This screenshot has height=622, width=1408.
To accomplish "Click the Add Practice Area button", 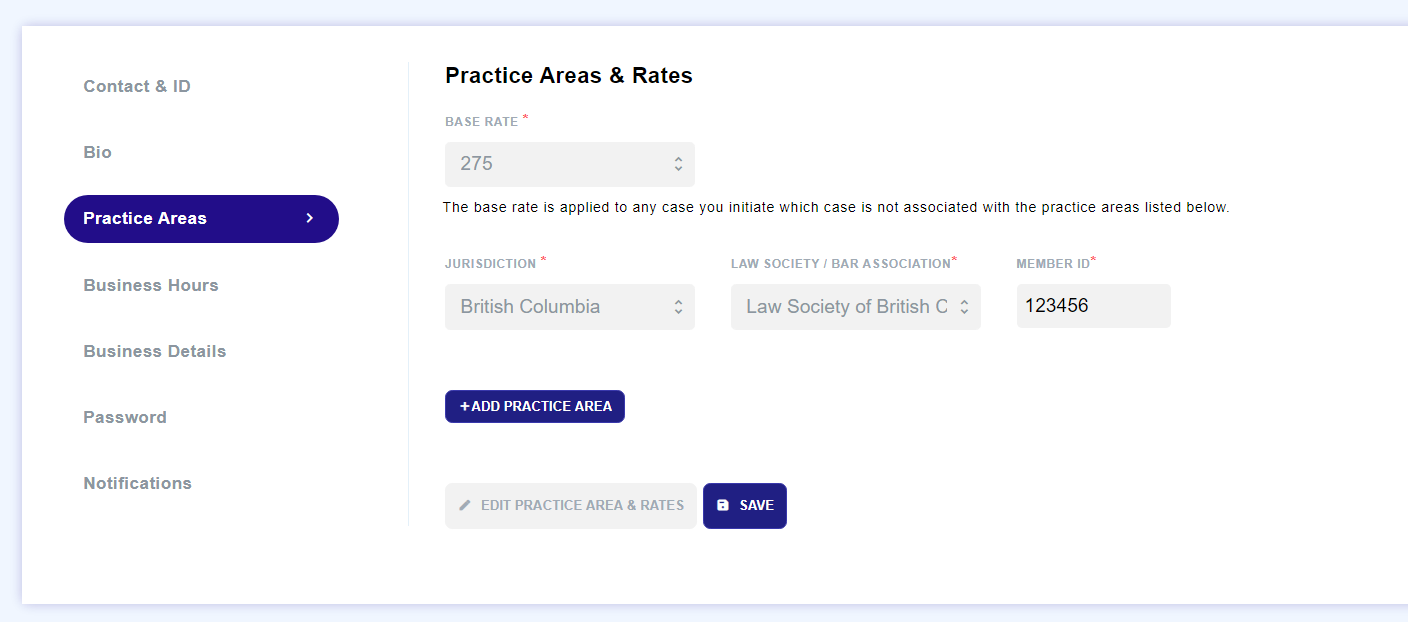I will point(535,406).
